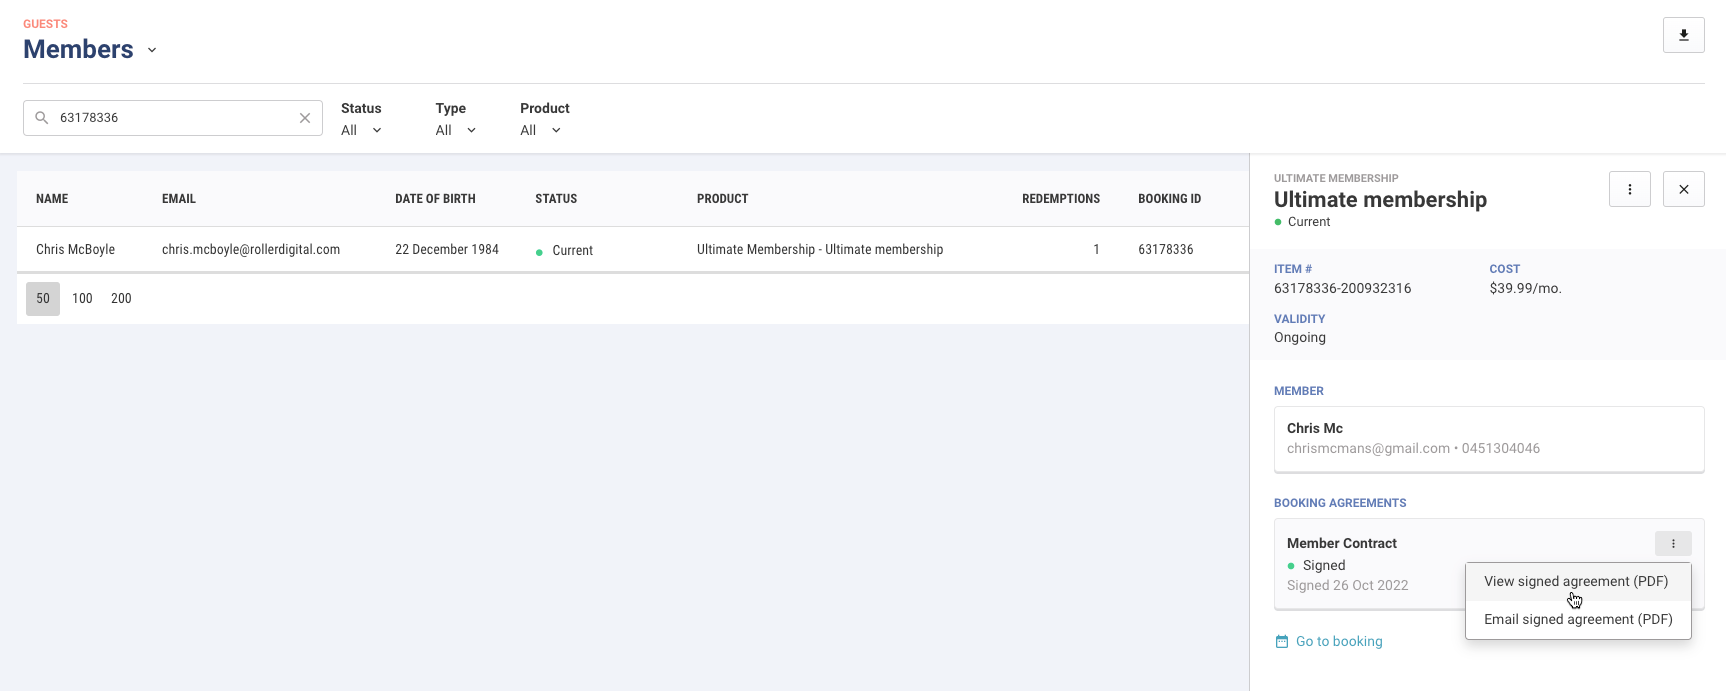The height and width of the screenshot is (691, 1726).
Task: Open the Status filter dropdown
Action: pyautogui.click(x=361, y=130)
